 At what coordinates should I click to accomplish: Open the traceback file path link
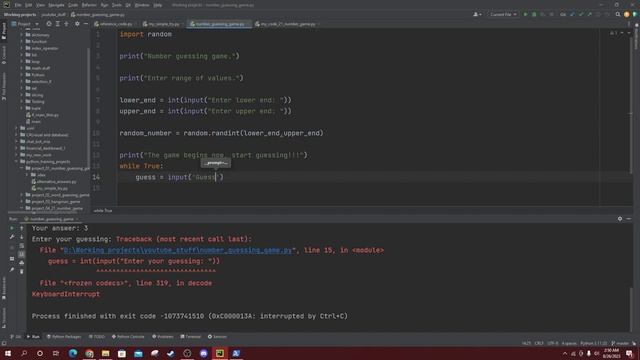point(178,250)
